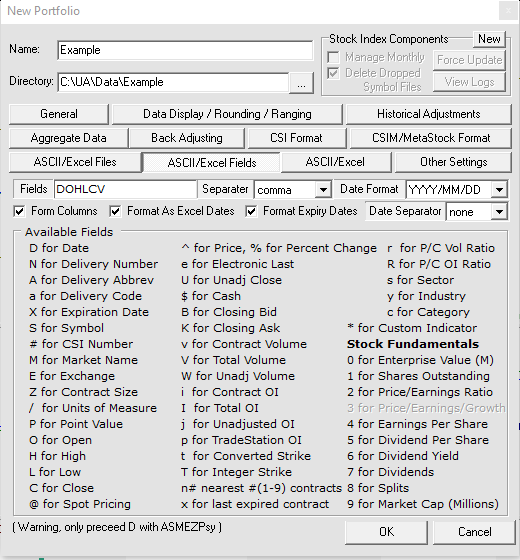The width and height of the screenshot is (520, 560).
Task: Click '2 for Price/Earnings Ratio' entry
Action: (x=420, y=392)
